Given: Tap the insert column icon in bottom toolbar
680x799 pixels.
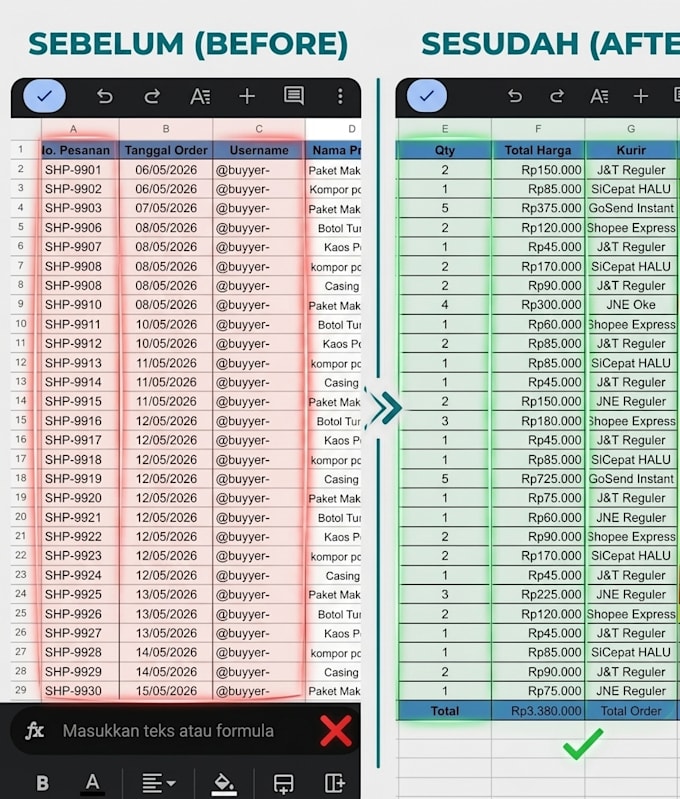Looking at the screenshot, I should pyautogui.click(x=335, y=783).
